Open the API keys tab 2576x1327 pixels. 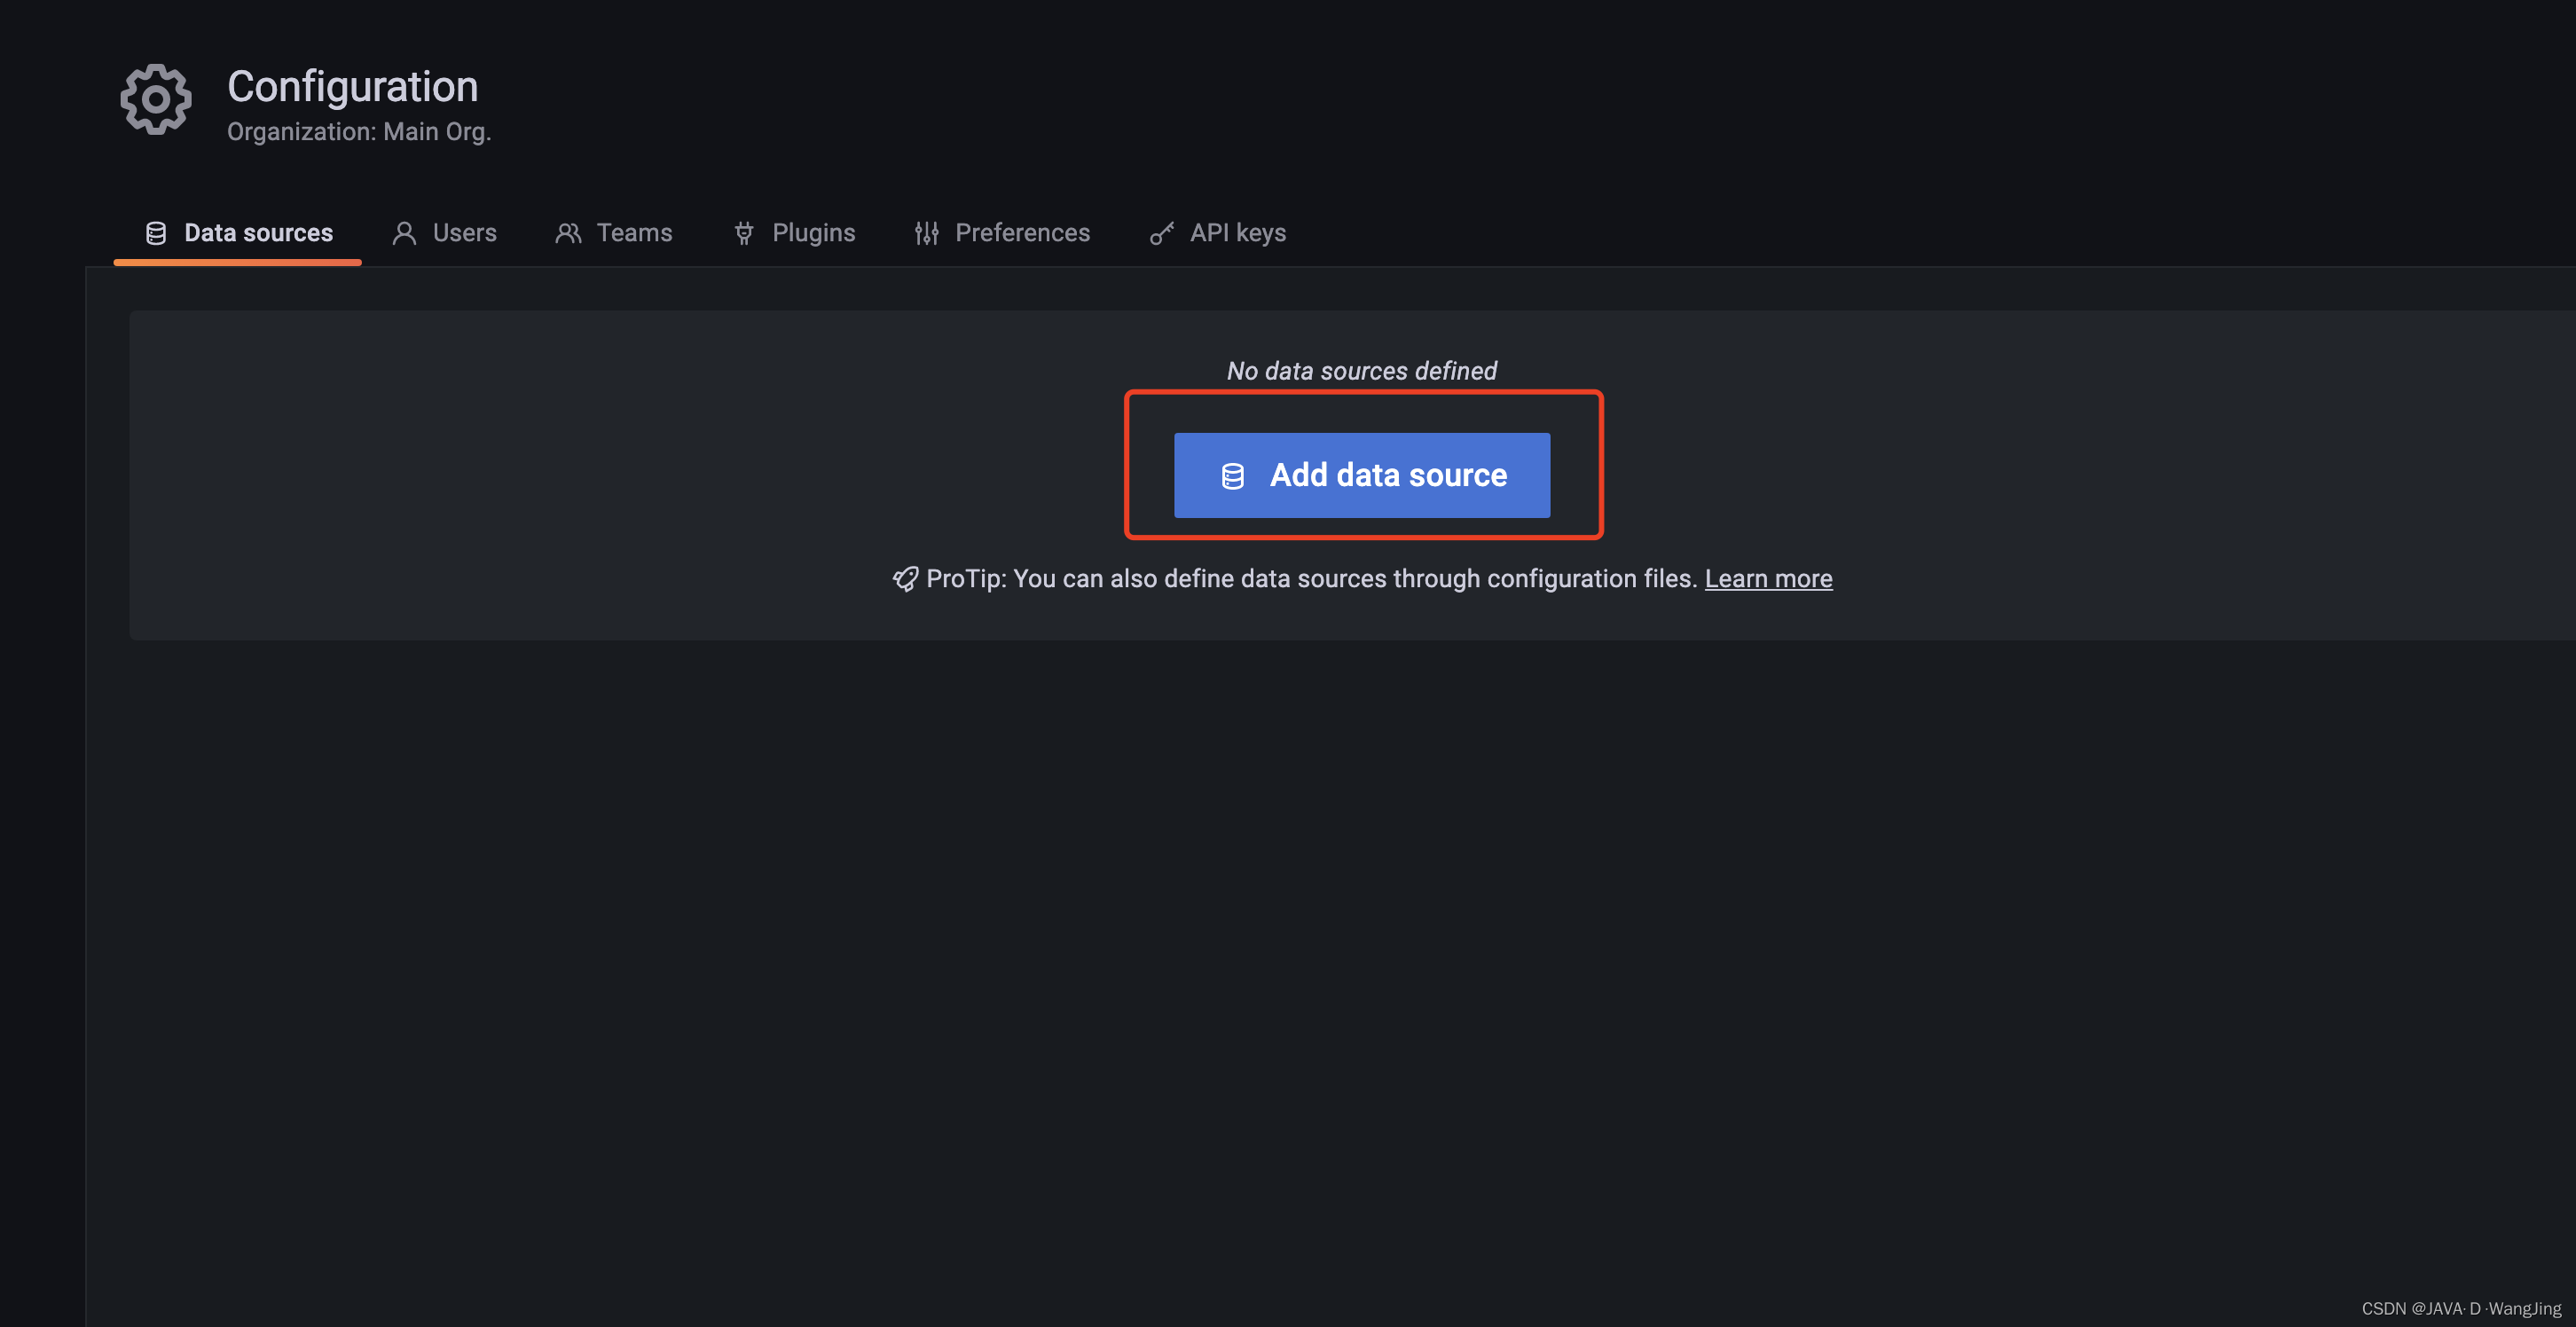coord(1237,233)
